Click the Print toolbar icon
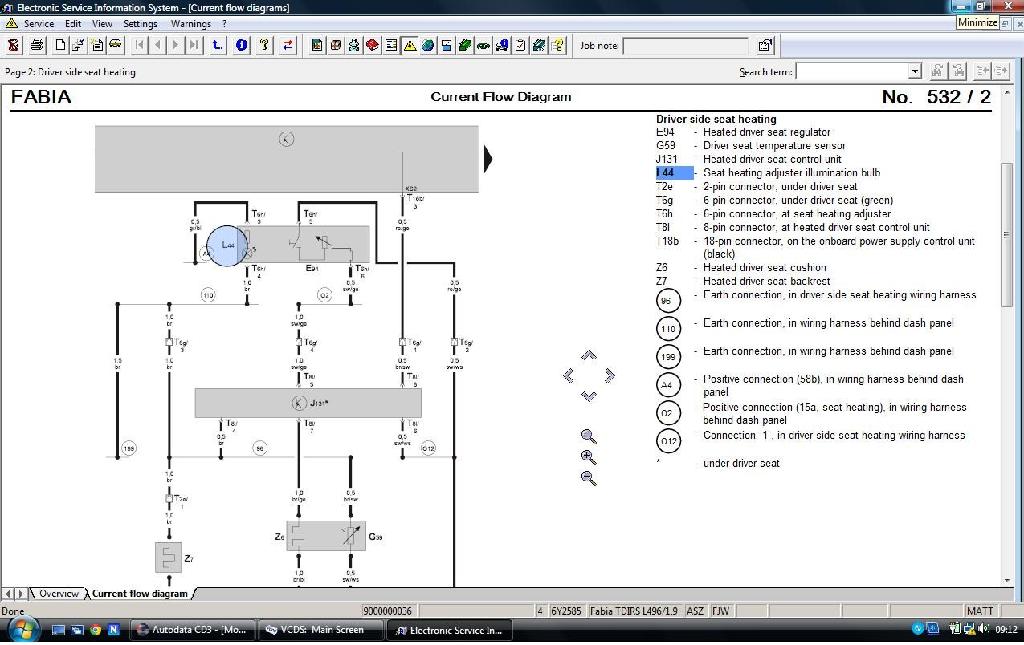This screenshot has width=1024, height=645. pos(37,45)
